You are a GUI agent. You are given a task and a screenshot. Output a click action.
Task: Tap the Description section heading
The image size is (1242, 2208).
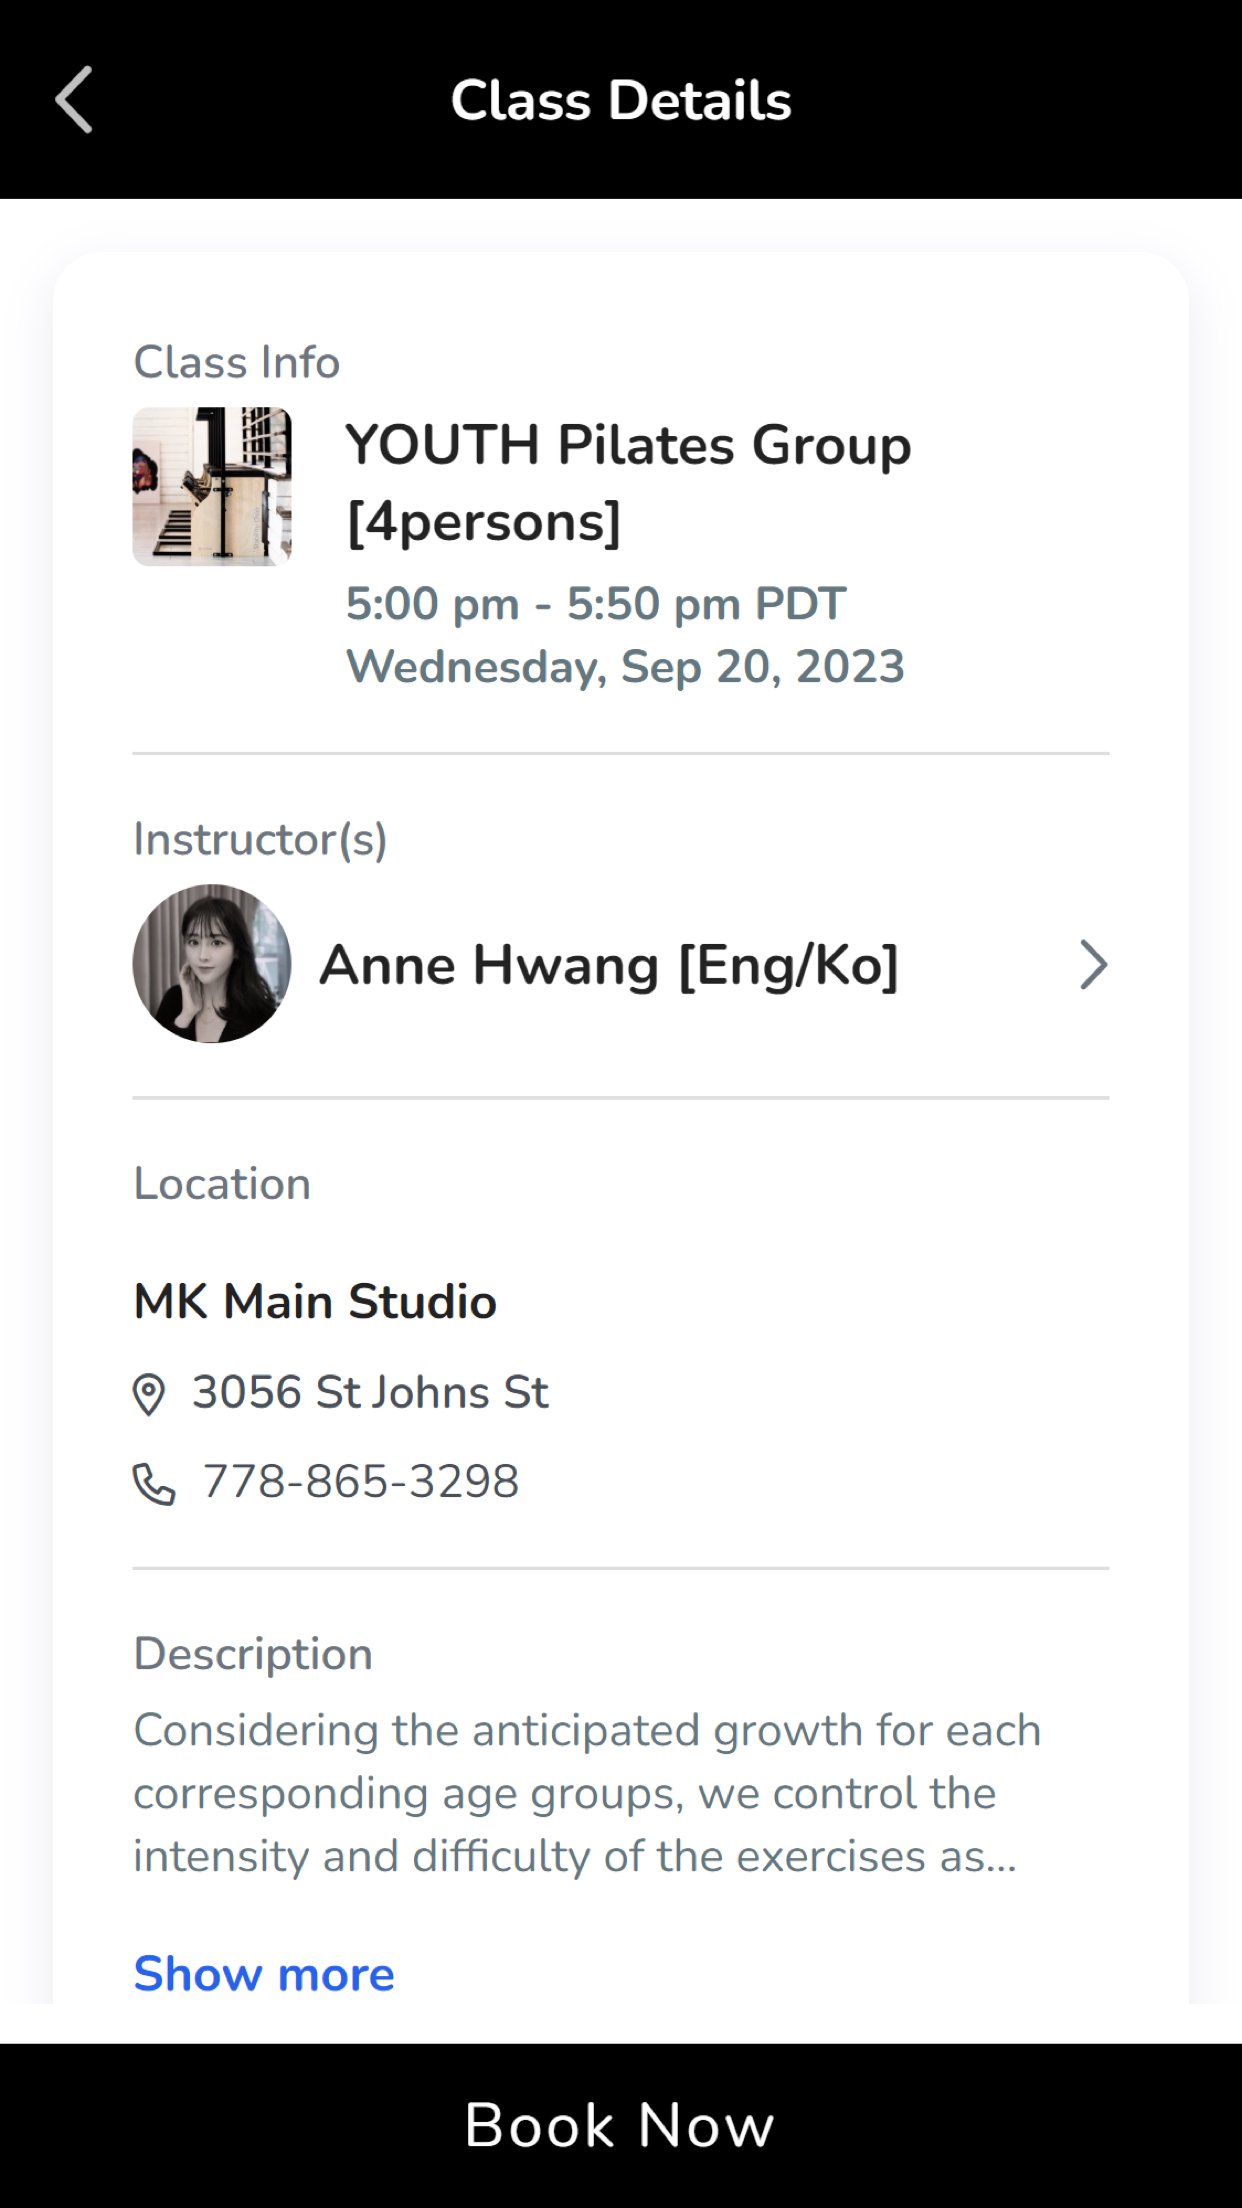coord(253,1654)
